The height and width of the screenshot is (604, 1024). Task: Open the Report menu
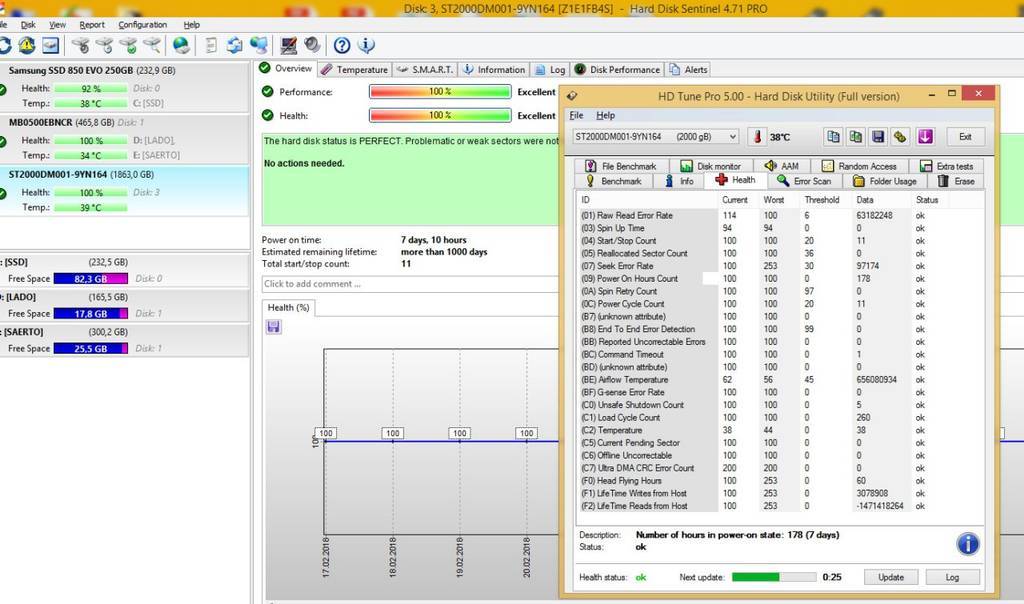tap(92, 24)
